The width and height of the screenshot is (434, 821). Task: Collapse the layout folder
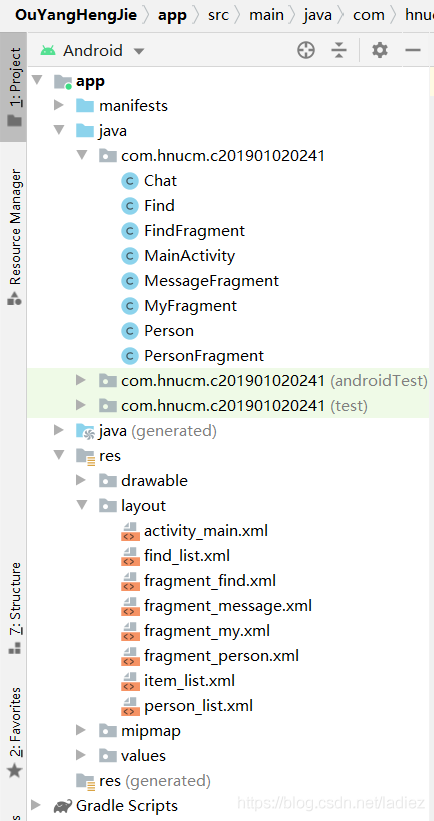click(x=81, y=505)
